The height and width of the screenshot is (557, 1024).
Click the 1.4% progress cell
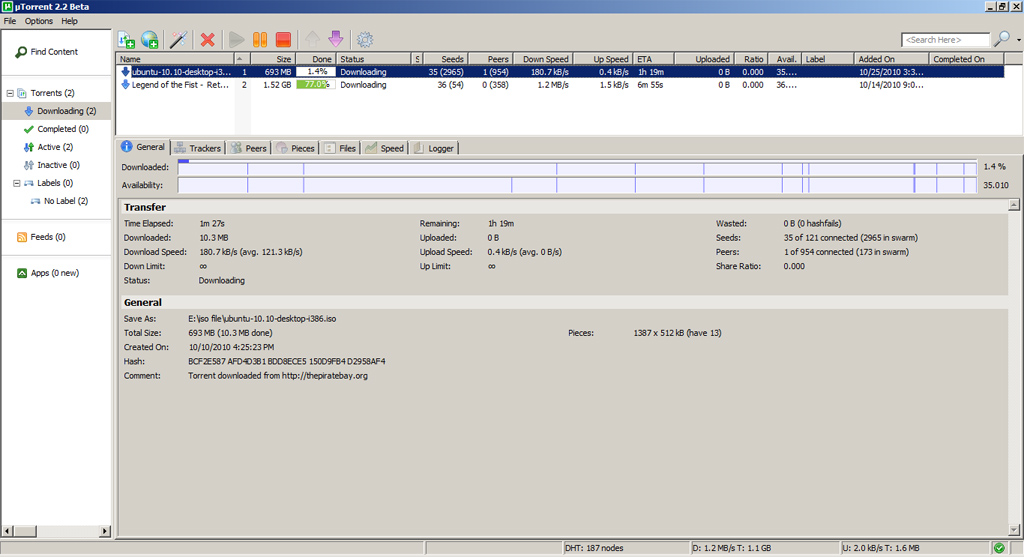[315, 72]
